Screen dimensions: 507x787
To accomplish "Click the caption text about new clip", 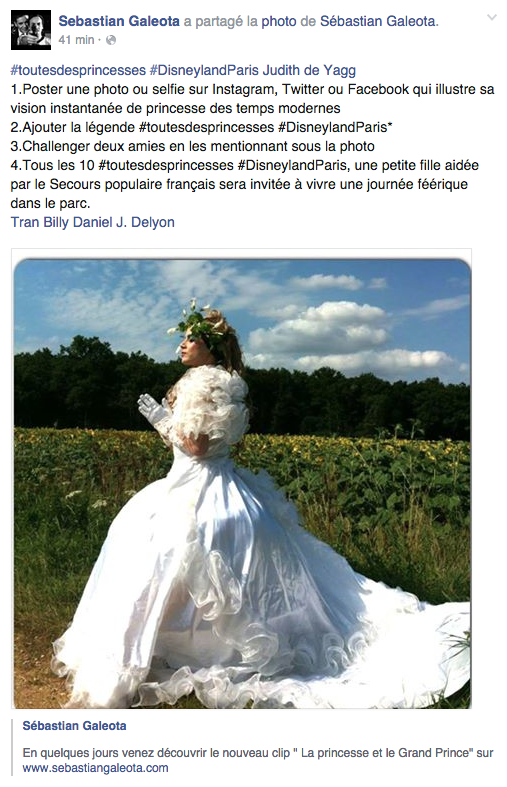I will pos(258,753).
